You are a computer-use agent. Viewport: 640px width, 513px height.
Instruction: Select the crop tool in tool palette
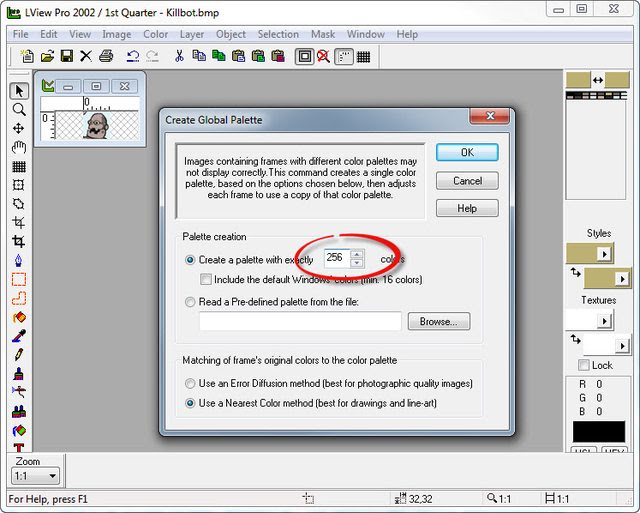point(19,241)
